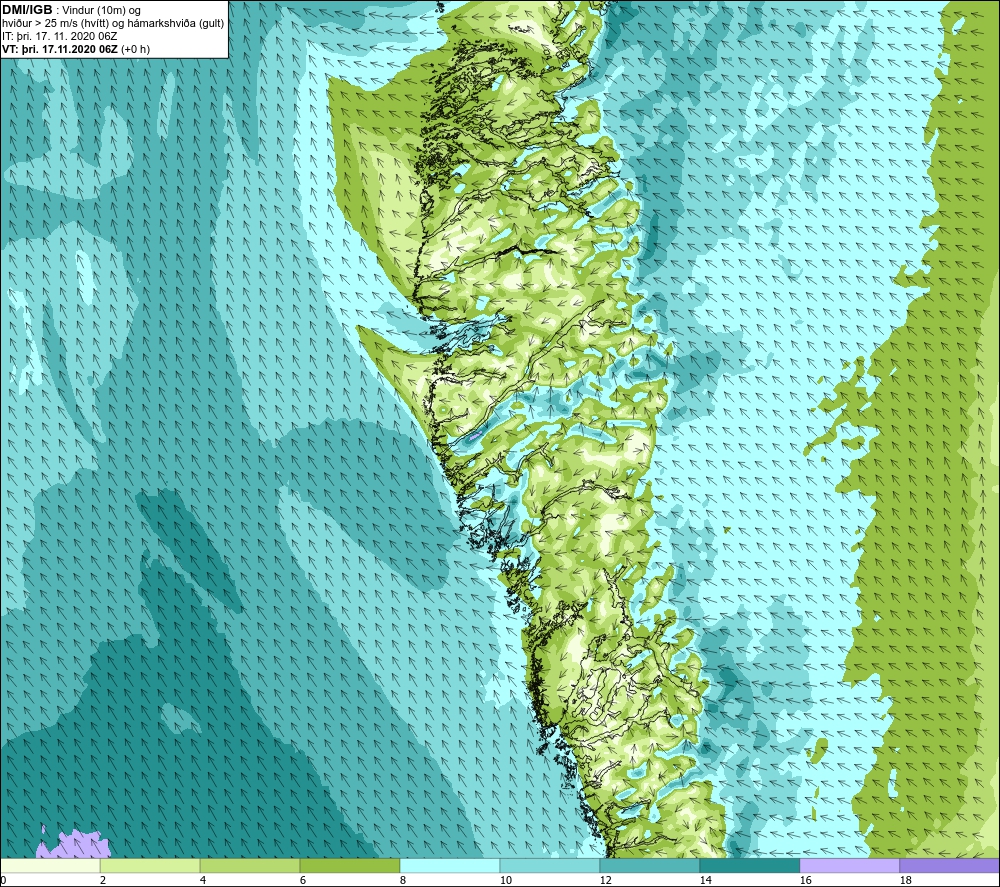The image size is (1000, 887).
Task: Click the legend value label '6'
Action: (x=303, y=880)
